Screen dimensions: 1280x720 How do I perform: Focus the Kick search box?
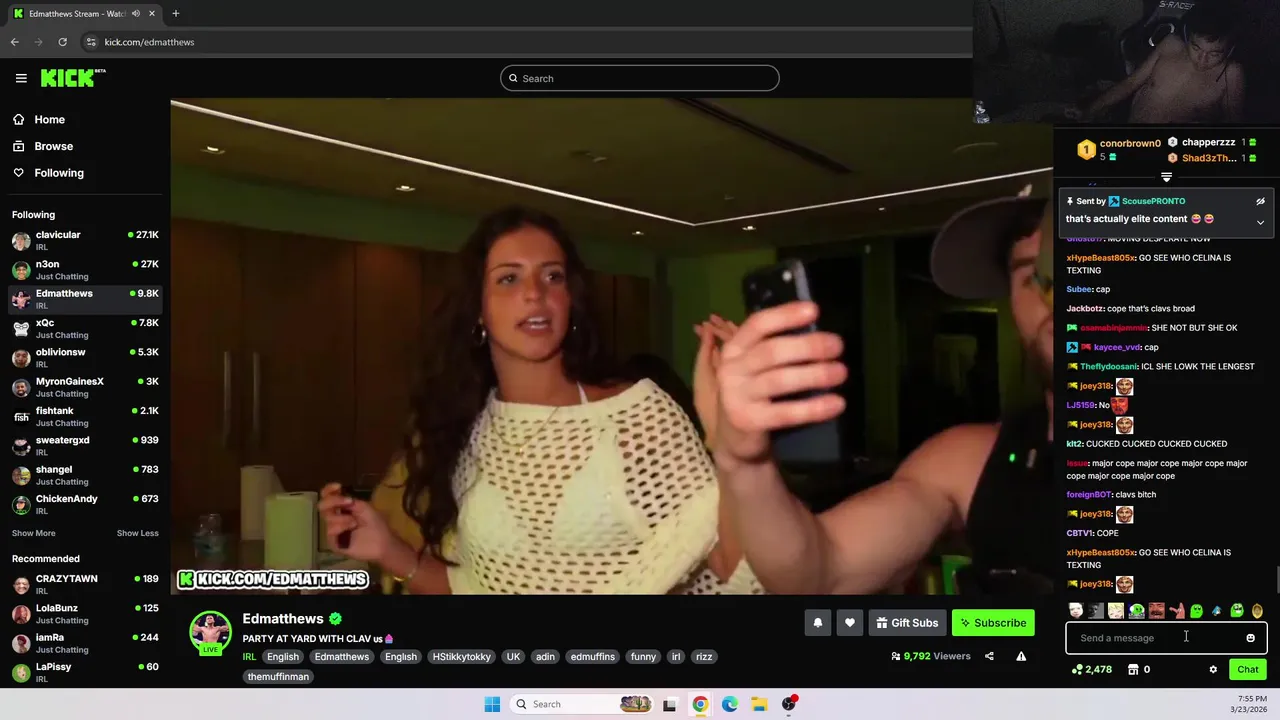[x=640, y=78]
